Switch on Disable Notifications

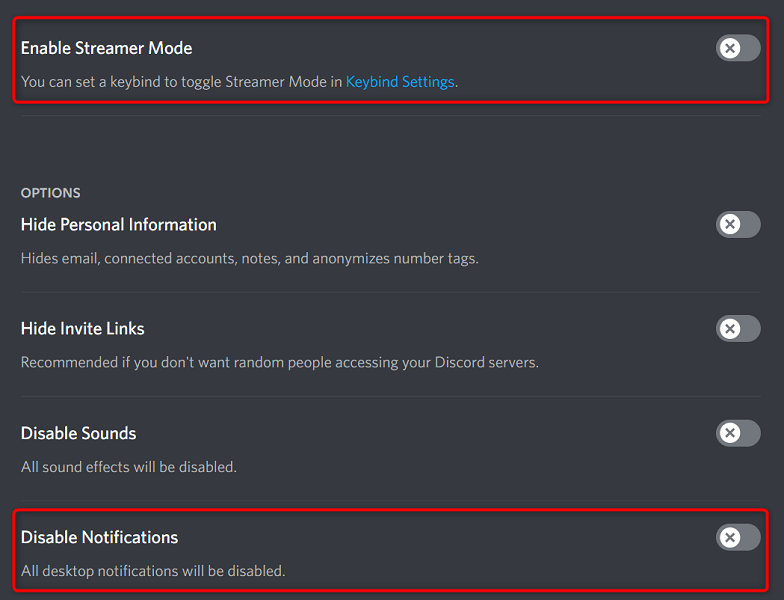tap(738, 537)
